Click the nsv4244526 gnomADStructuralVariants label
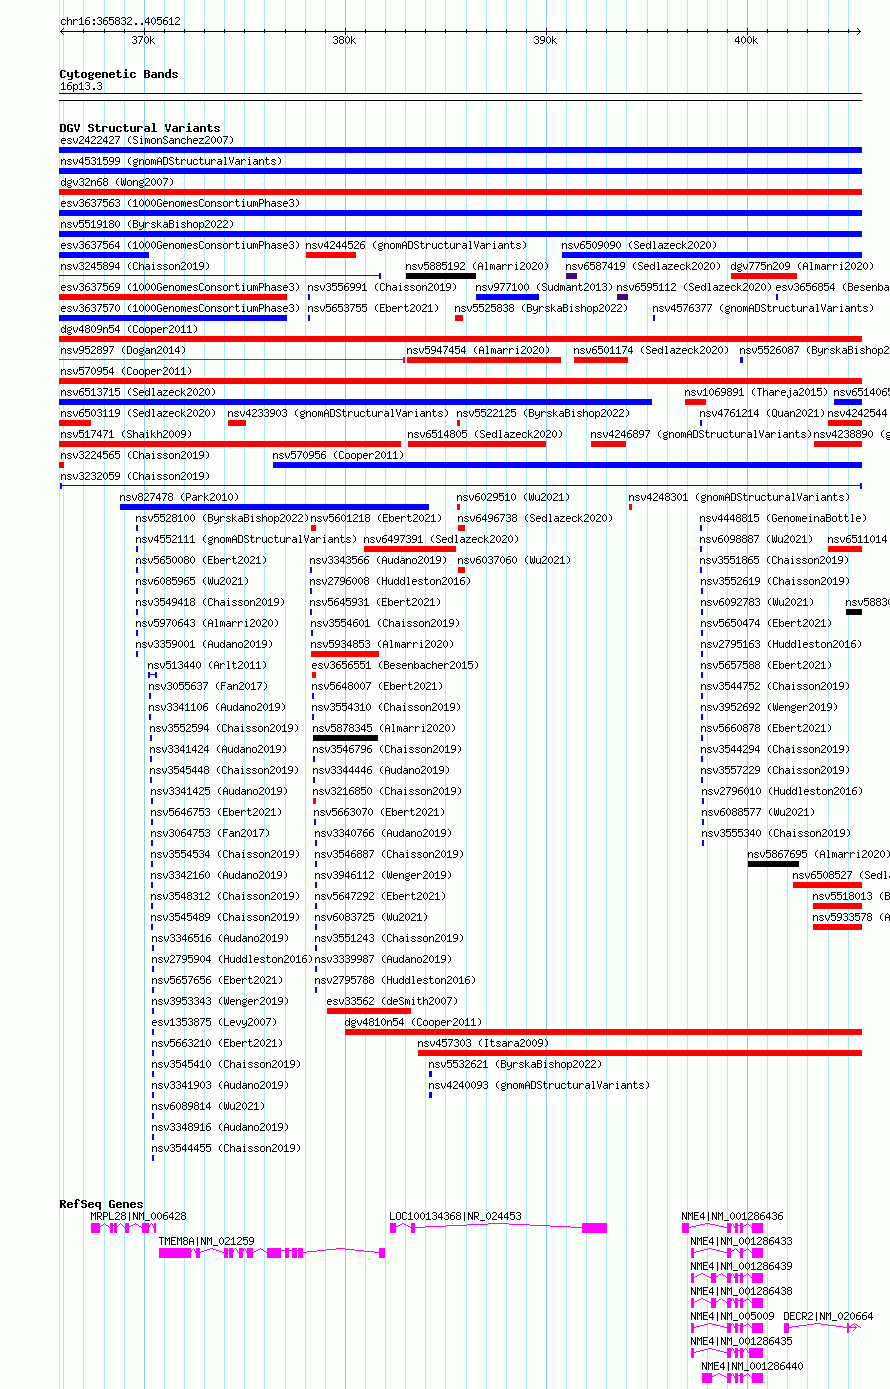890x1389 pixels. pos(416,245)
